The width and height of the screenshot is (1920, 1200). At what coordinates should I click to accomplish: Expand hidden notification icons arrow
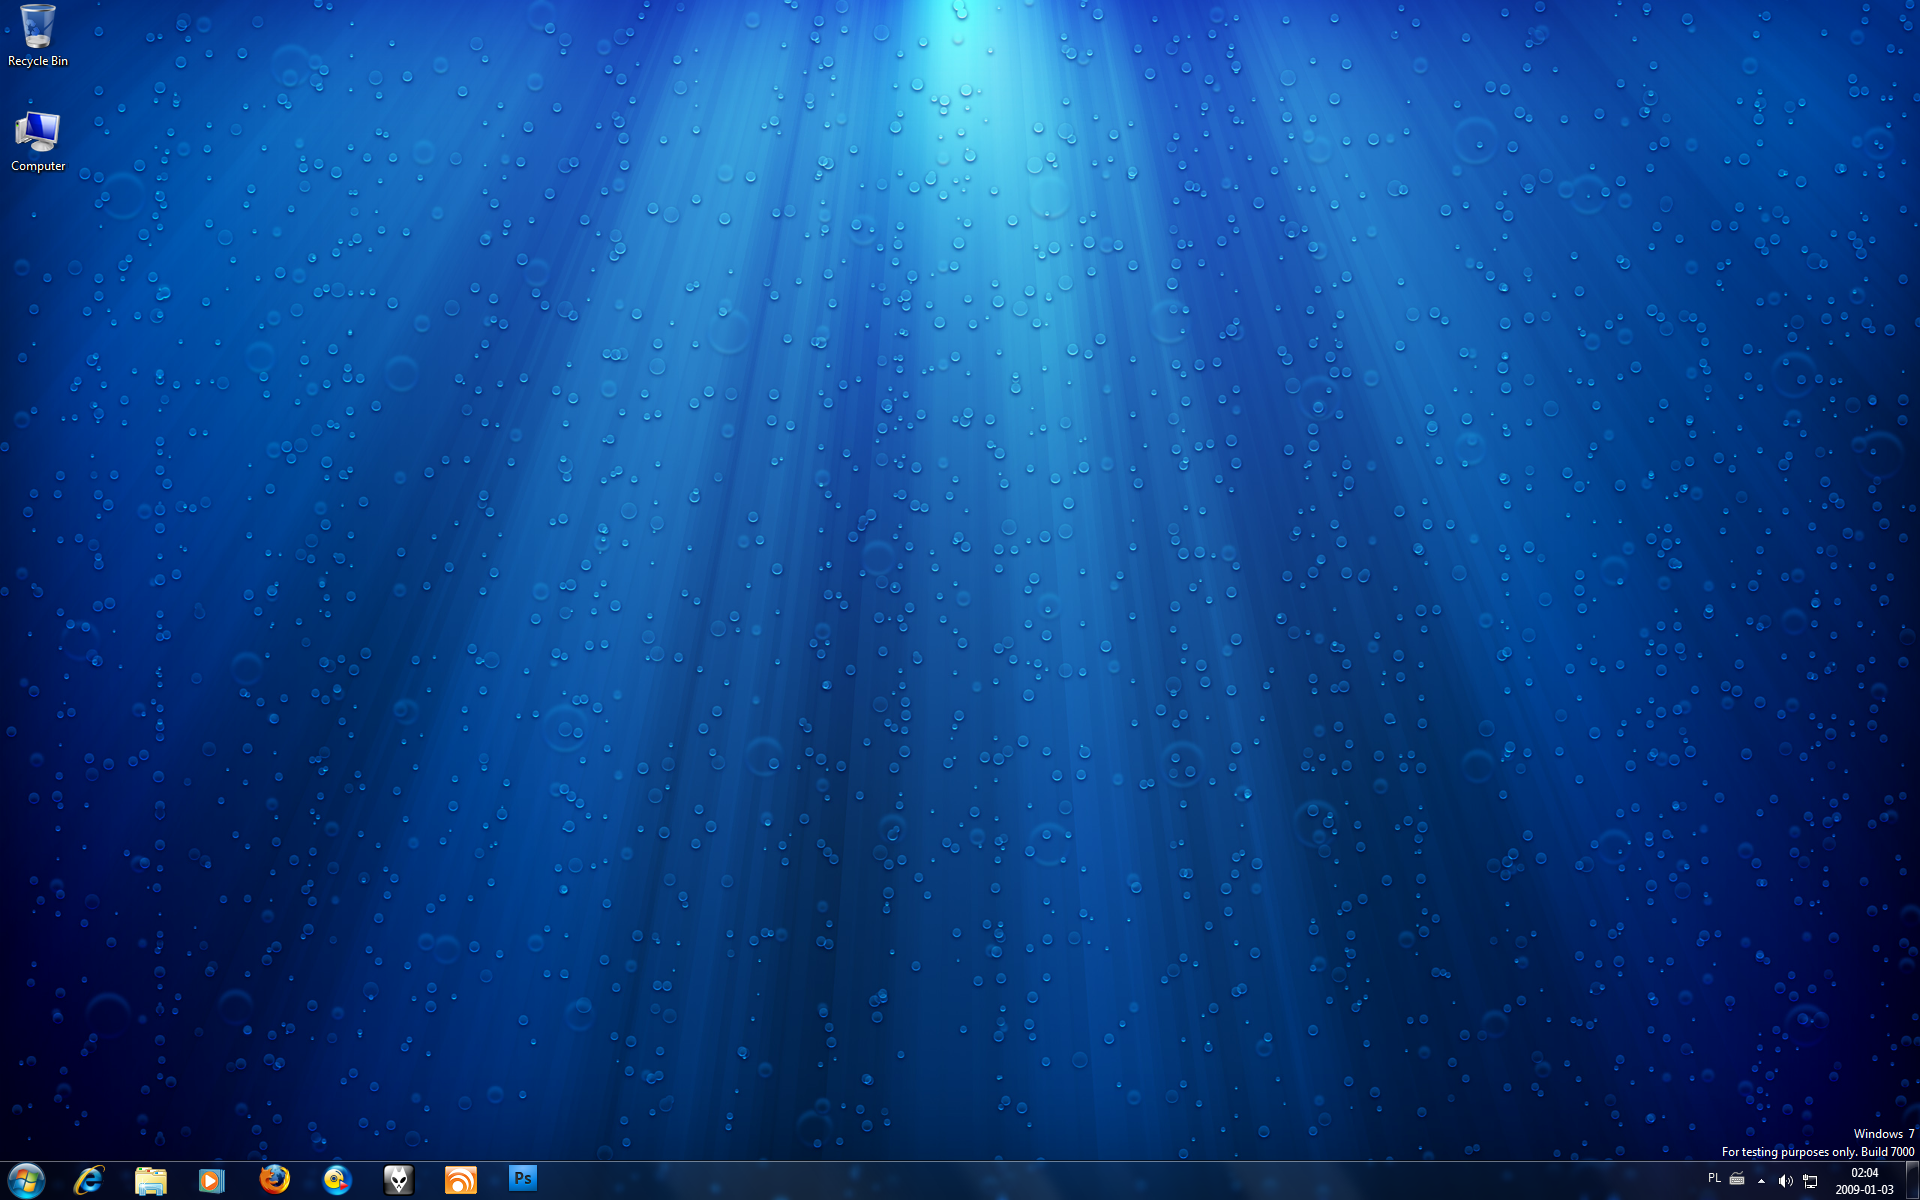(x=1761, y=1181)
